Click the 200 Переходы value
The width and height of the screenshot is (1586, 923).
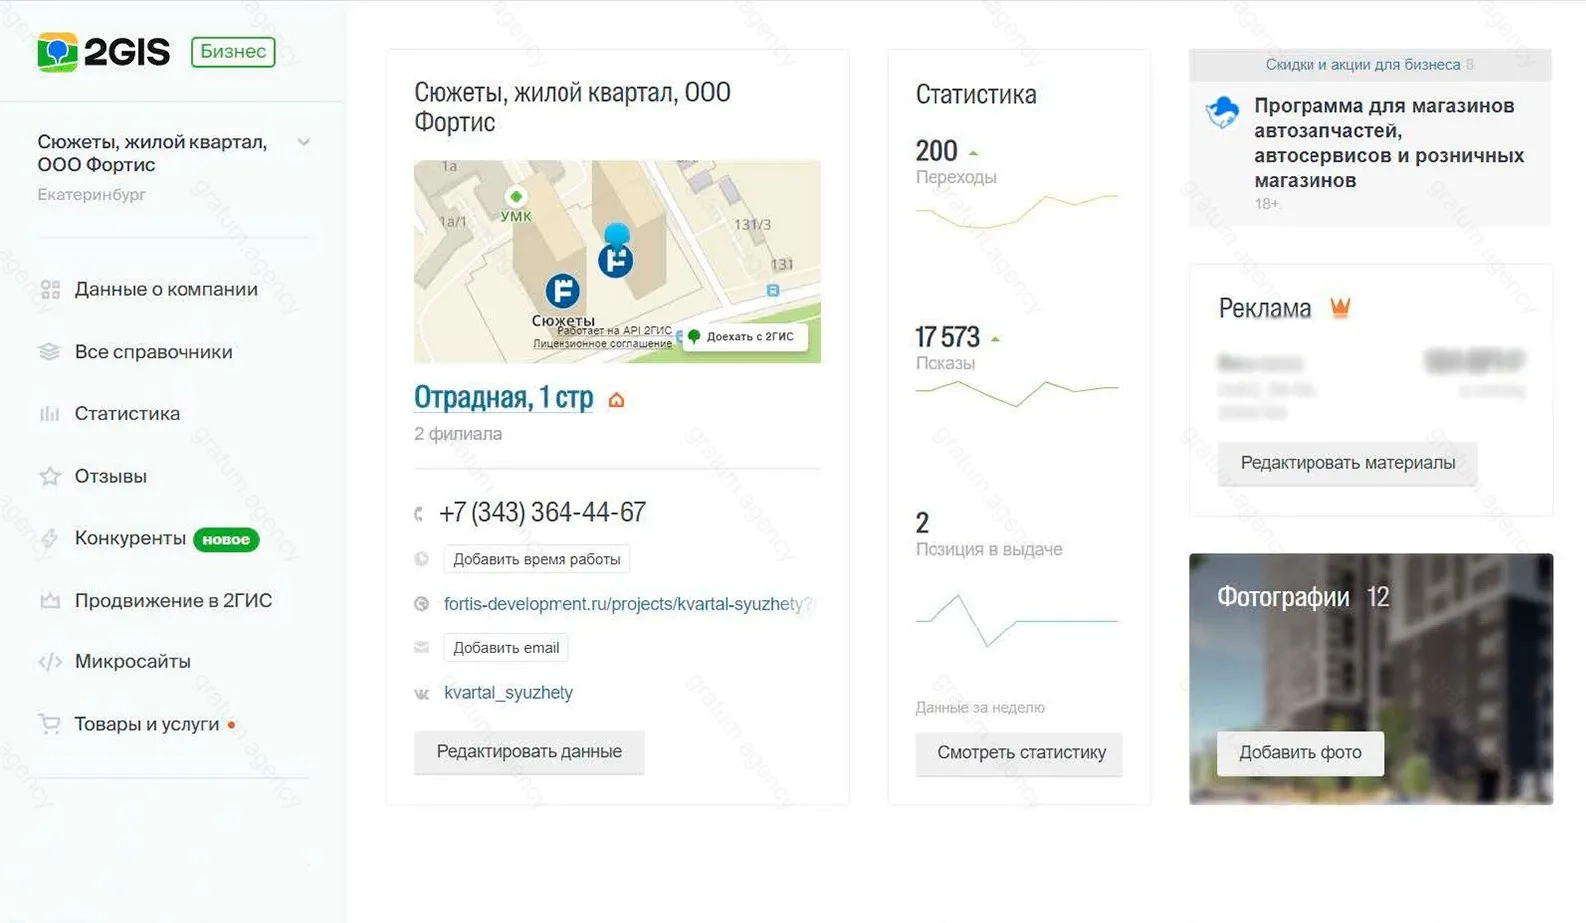coord(936,151)
